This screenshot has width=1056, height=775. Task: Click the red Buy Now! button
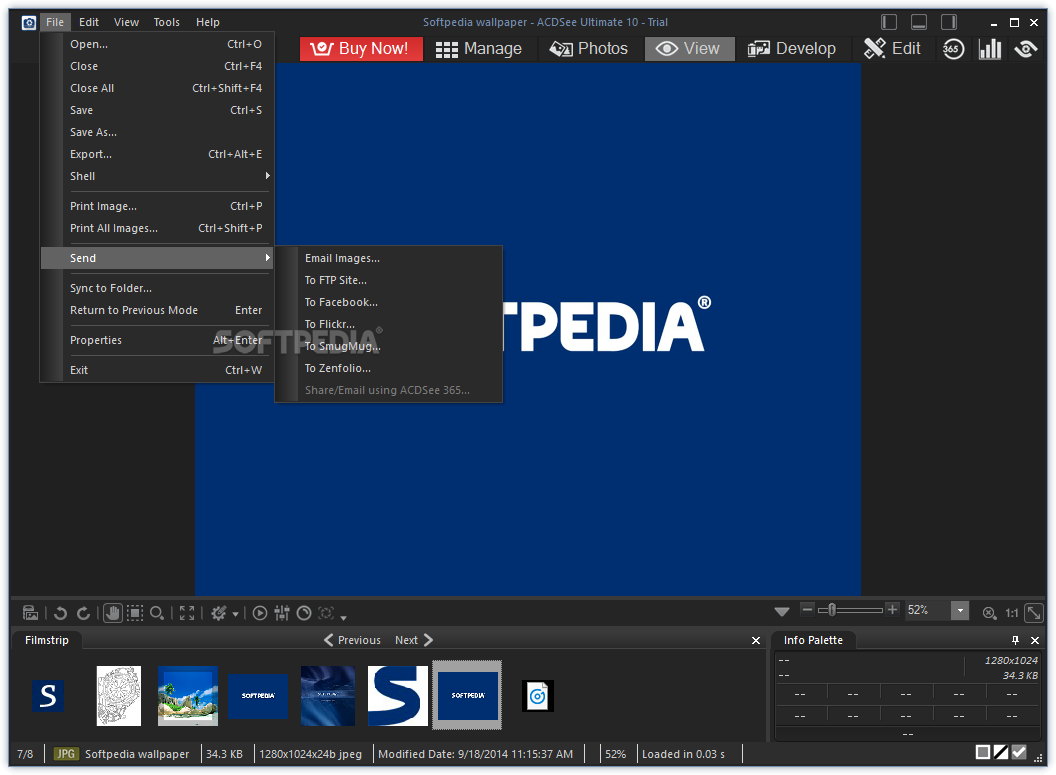361,48
